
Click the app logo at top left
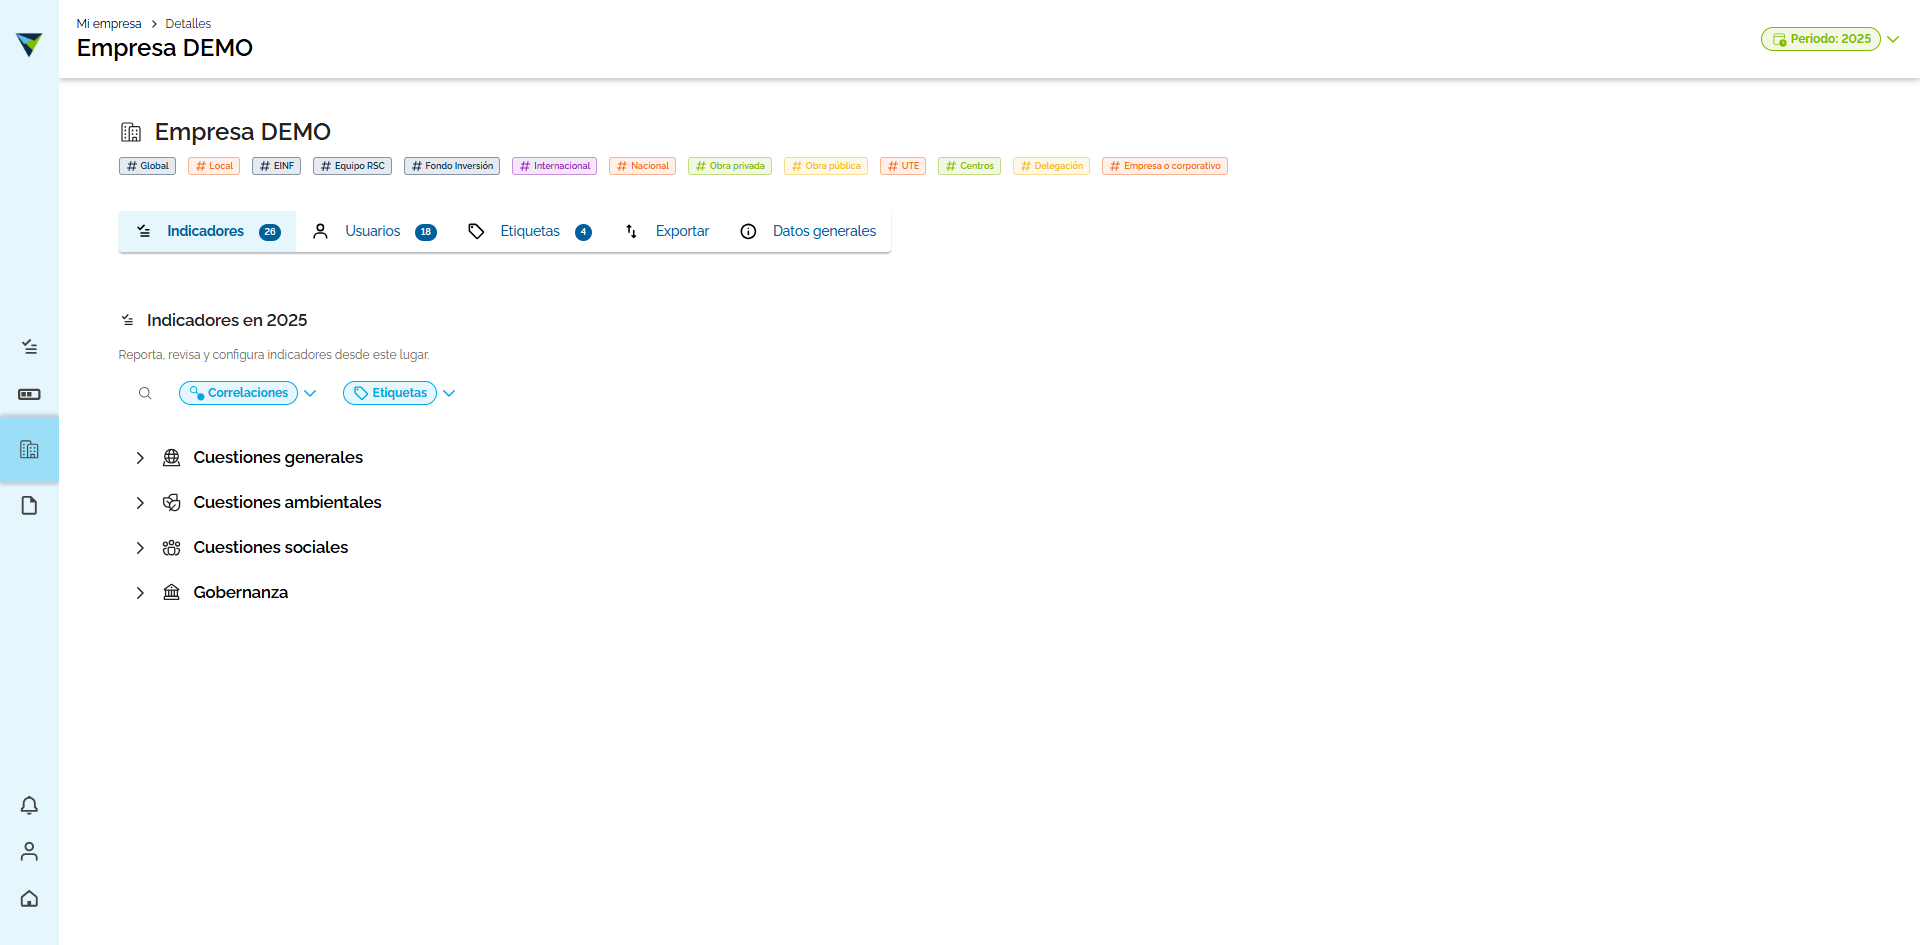click(29, 44)
